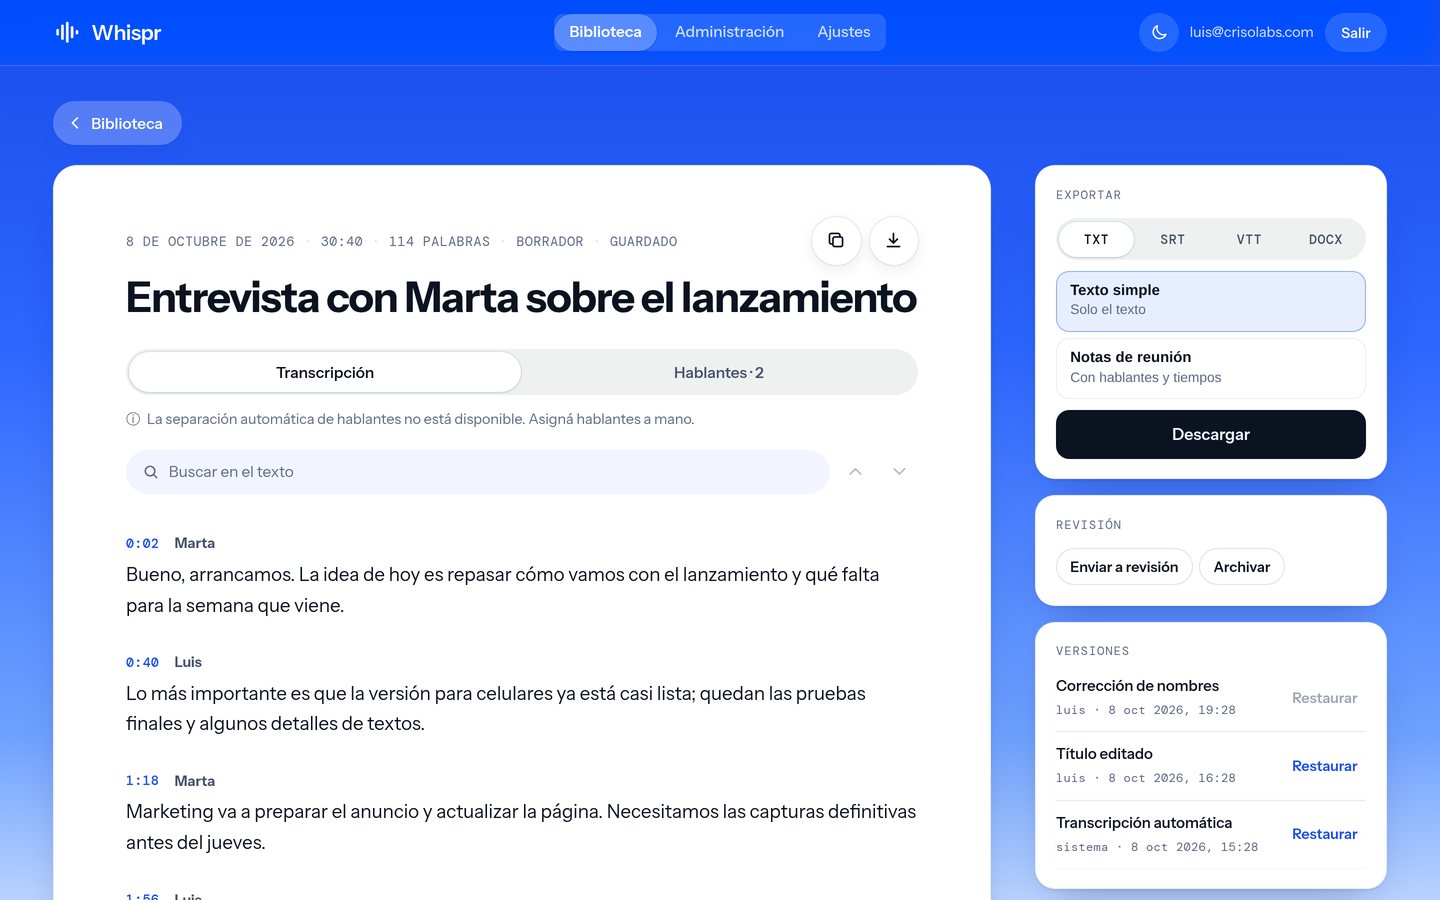Image resolution: width=1440 pixels, height=900 pixels.
Task: Click the paragraph starting 'Lo más importante'
Action: click(496, 708)
